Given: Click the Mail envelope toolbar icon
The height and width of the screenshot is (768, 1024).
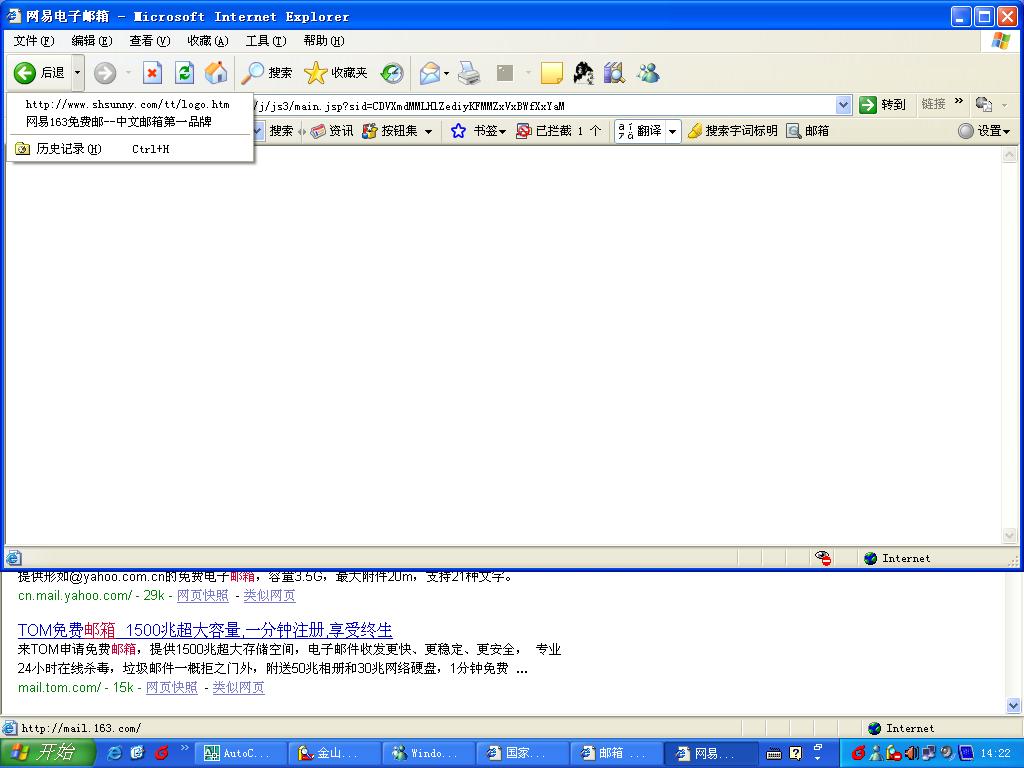Looking at the screenshot, I should (x=430, y=72).
